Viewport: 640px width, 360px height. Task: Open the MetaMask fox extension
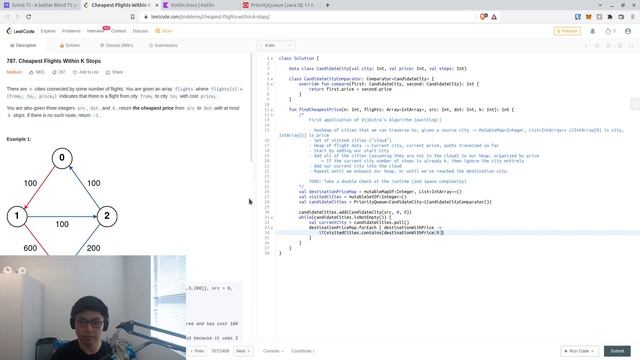(589, 17)
